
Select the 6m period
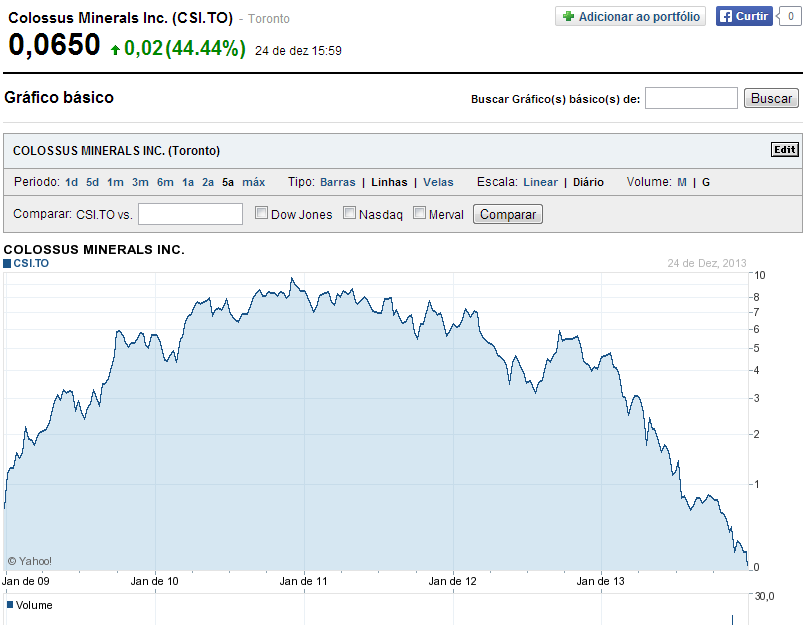click(165, 182)
